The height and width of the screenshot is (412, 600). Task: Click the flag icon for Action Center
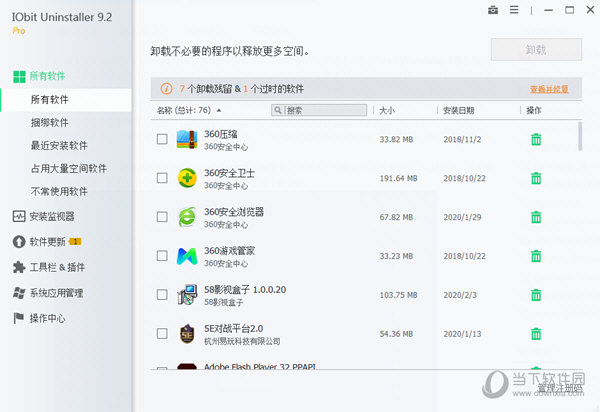click(x=19, y=318)
